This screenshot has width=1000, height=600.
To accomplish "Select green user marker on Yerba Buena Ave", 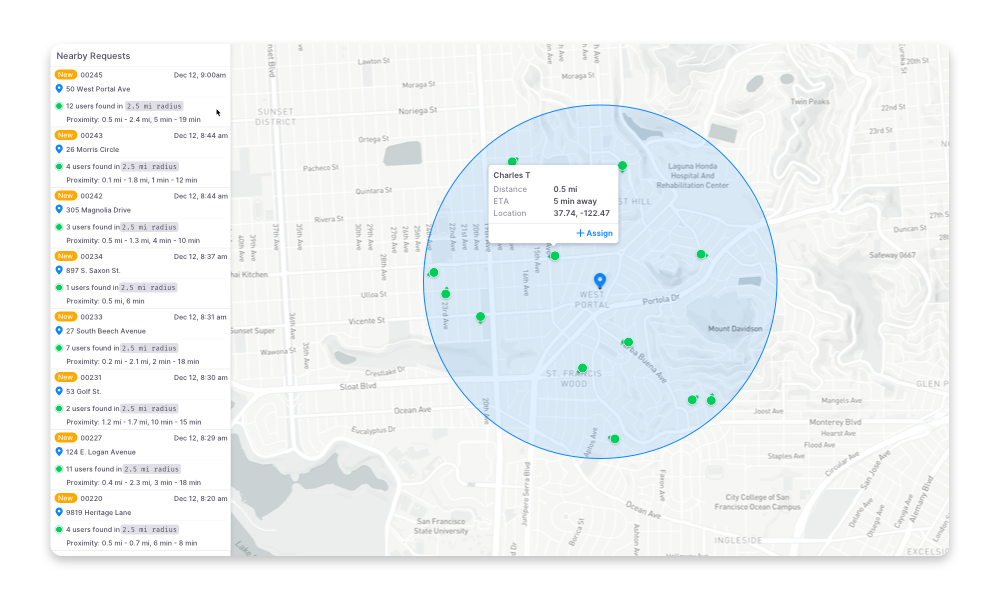I will [628, 342].
